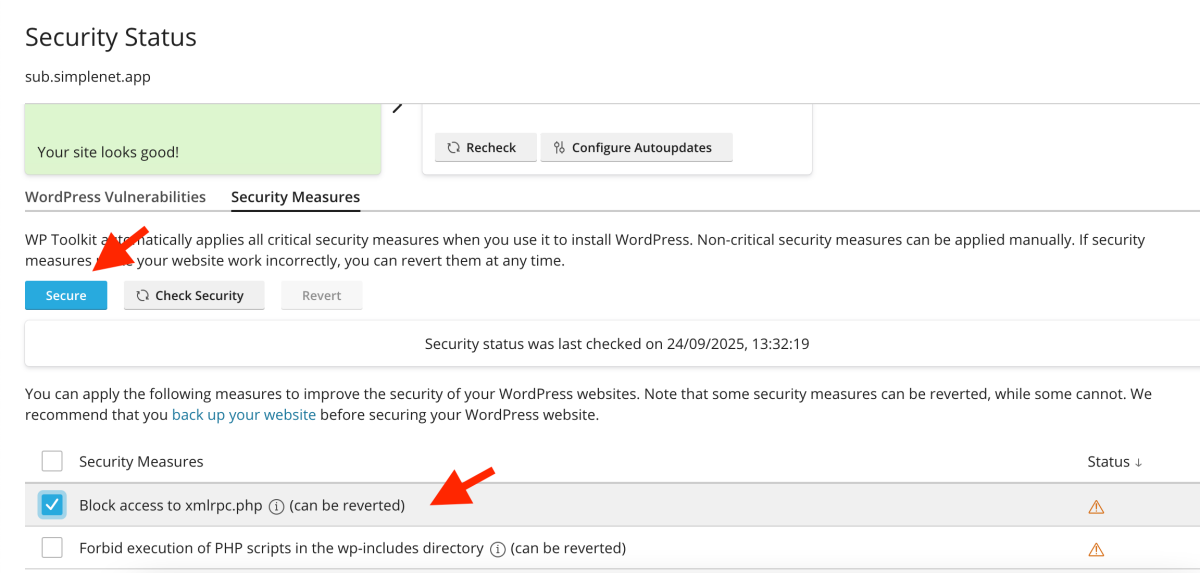Check the Forbid execution of PHP scripts checkbox

tap(52, 548)
